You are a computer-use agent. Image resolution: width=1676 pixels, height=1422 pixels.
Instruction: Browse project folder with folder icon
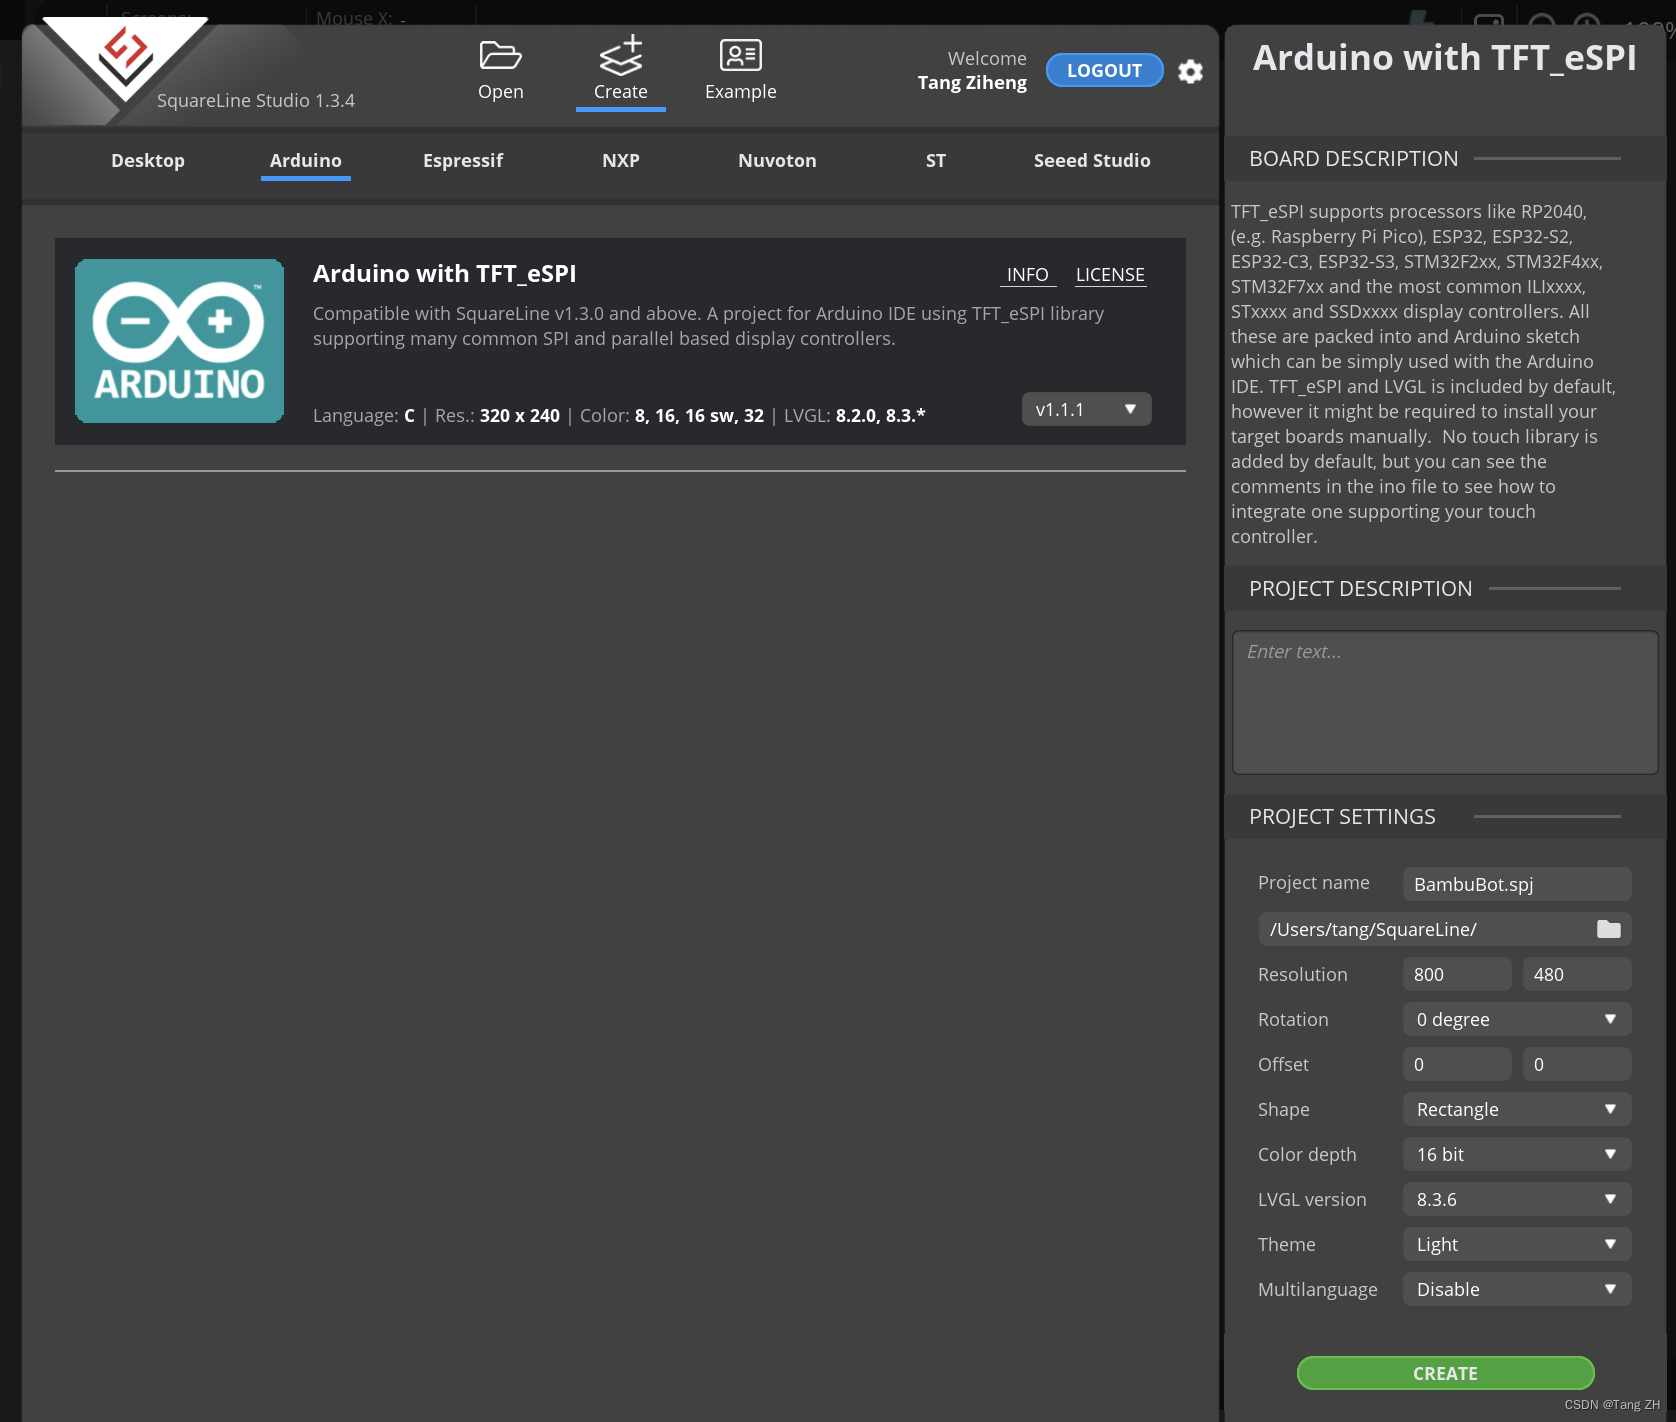click(x=1609, y=929)
